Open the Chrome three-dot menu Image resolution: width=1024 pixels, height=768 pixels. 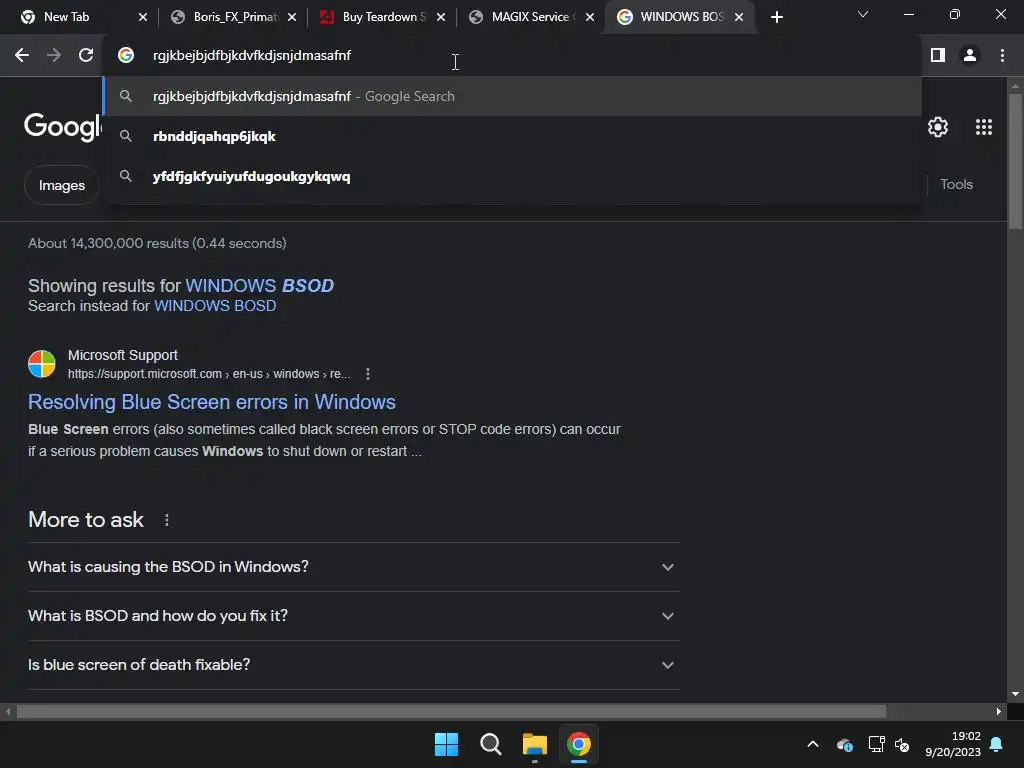[x=1002, y=56]
